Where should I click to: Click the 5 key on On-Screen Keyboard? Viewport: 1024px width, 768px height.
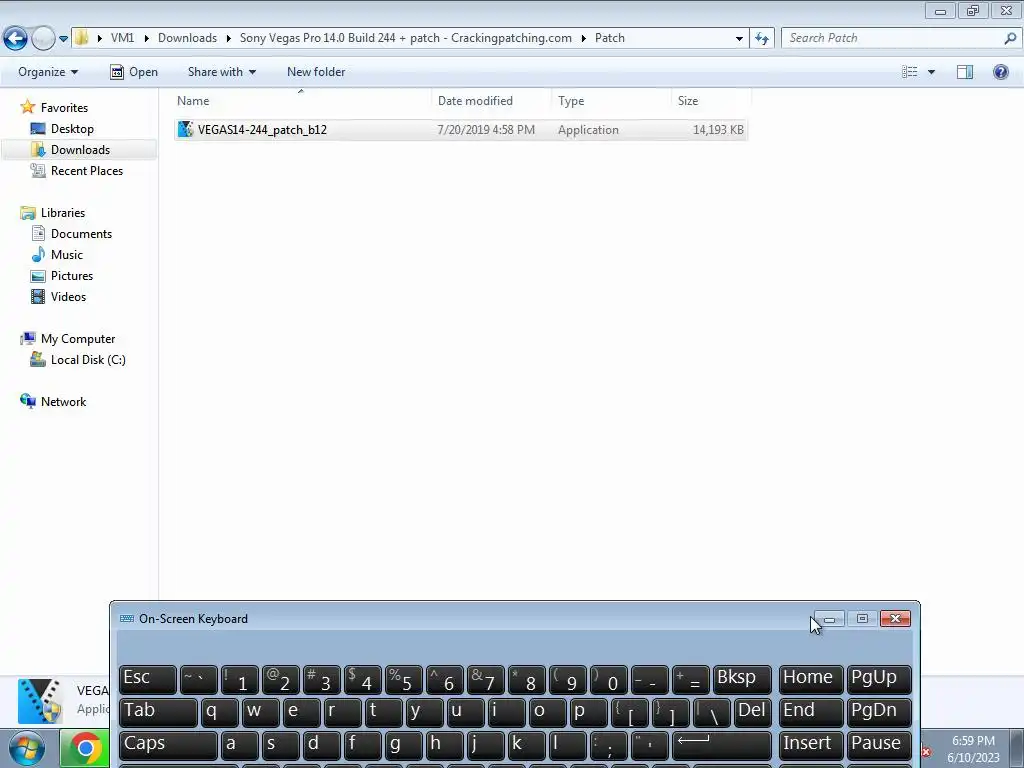tap(404, 679)
